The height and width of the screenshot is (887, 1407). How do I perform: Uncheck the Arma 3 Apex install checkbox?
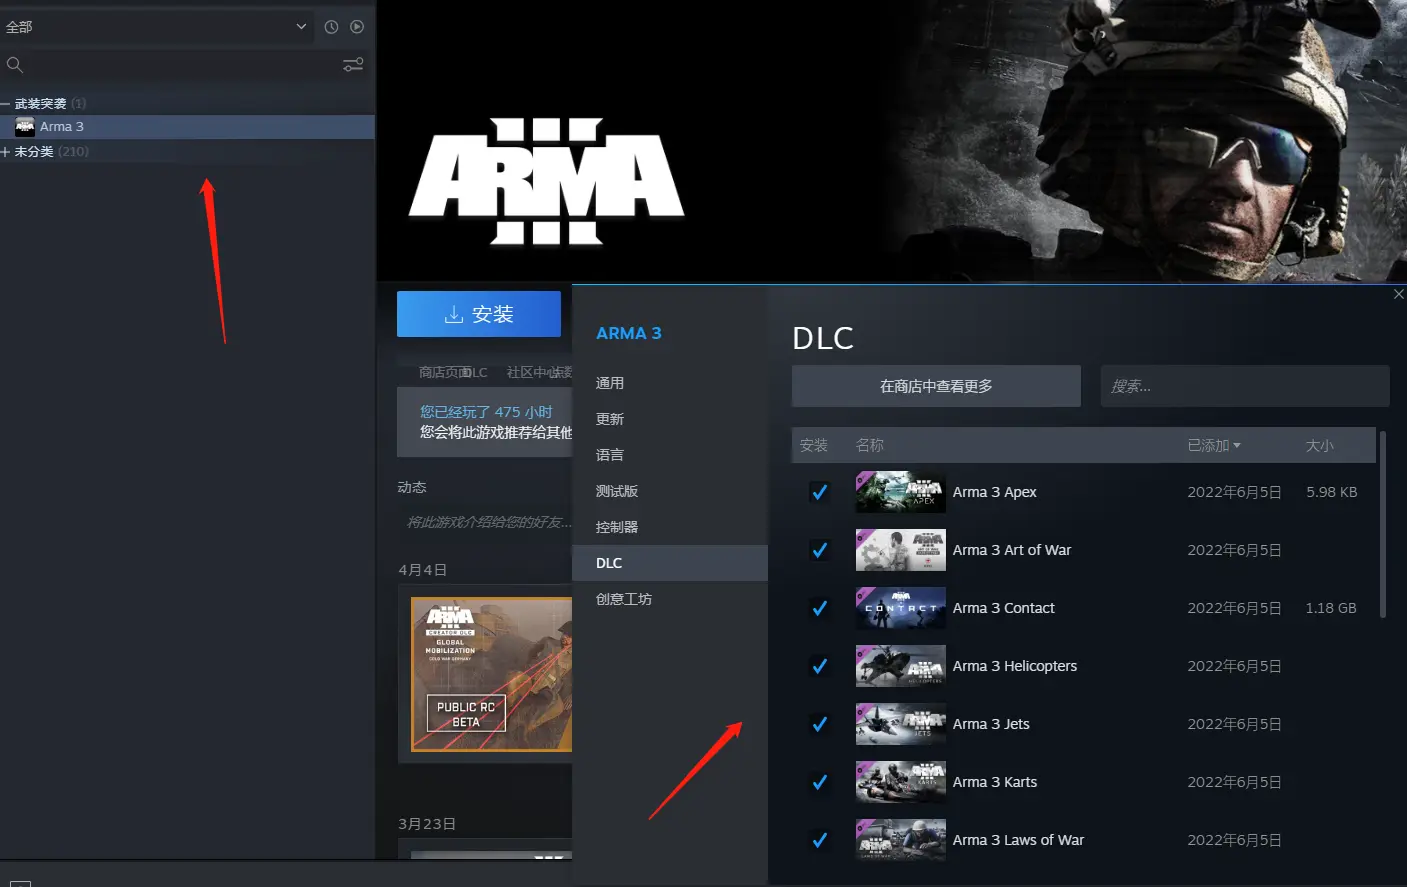(x=819, y=492)
